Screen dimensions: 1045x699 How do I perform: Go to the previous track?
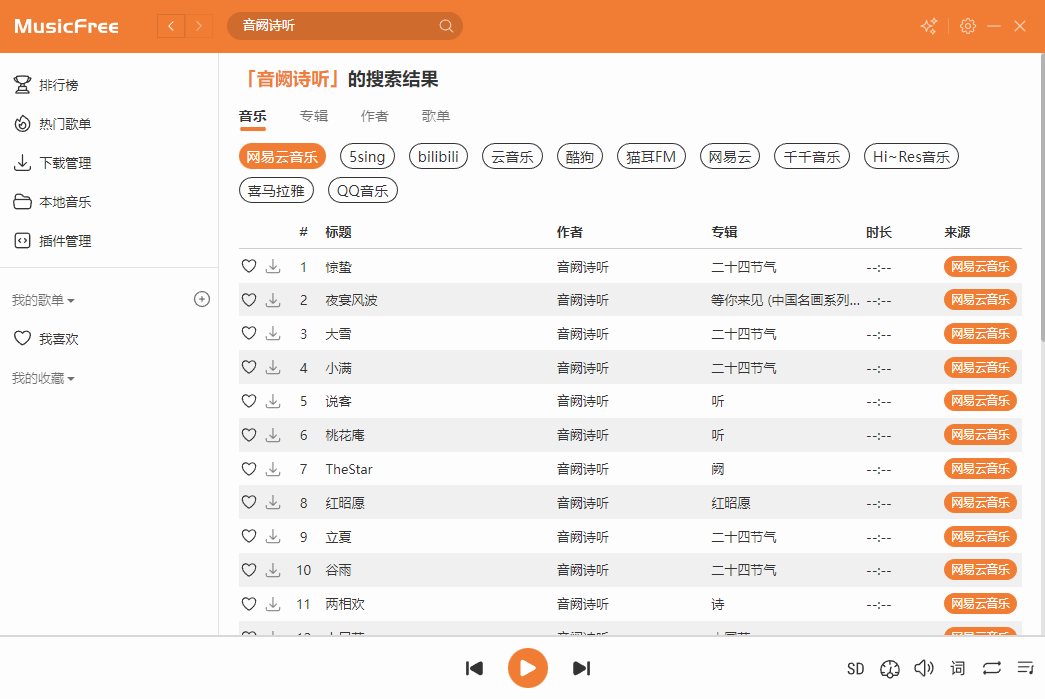click(x=475, y=668)
